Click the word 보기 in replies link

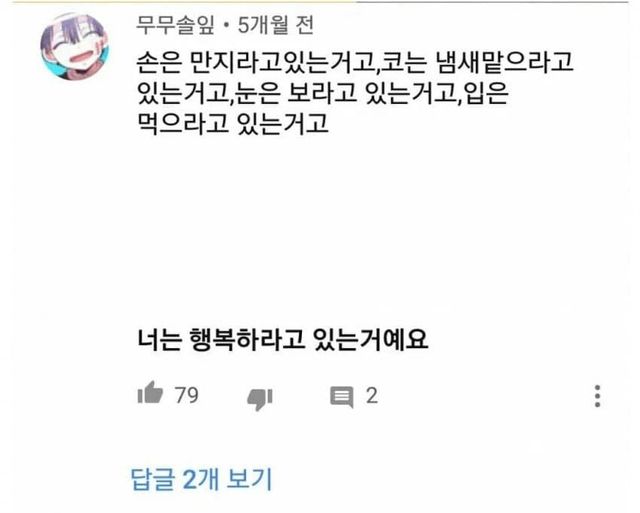(249, 479)
